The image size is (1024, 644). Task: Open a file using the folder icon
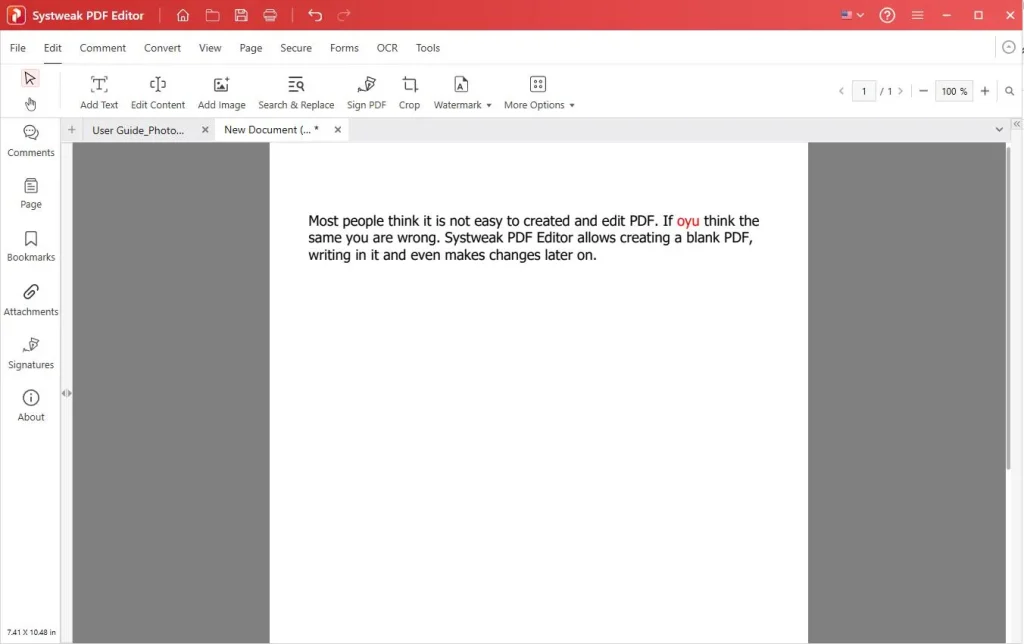pyautogui.click(x=212, y=15)
